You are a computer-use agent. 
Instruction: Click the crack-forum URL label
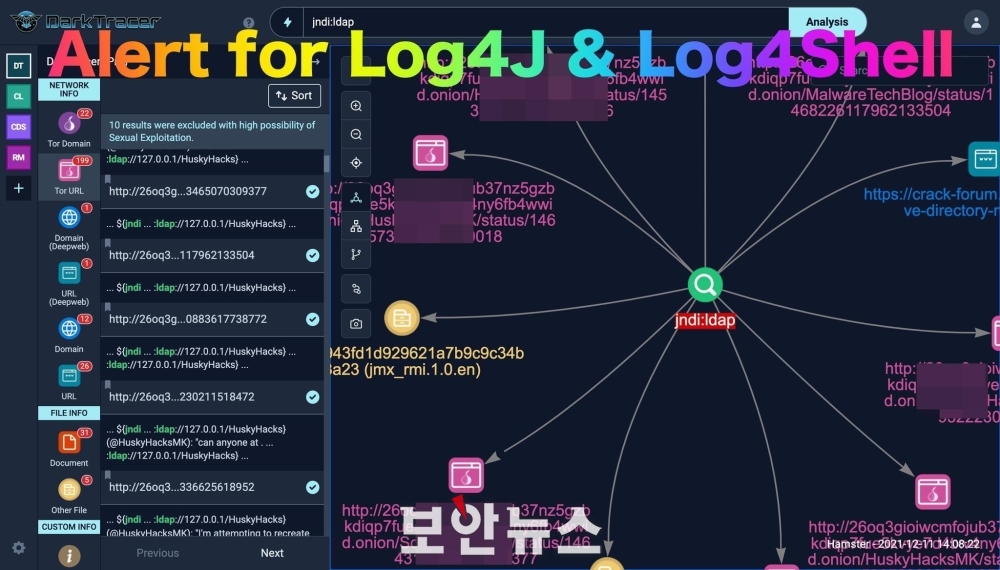[932, 202]
